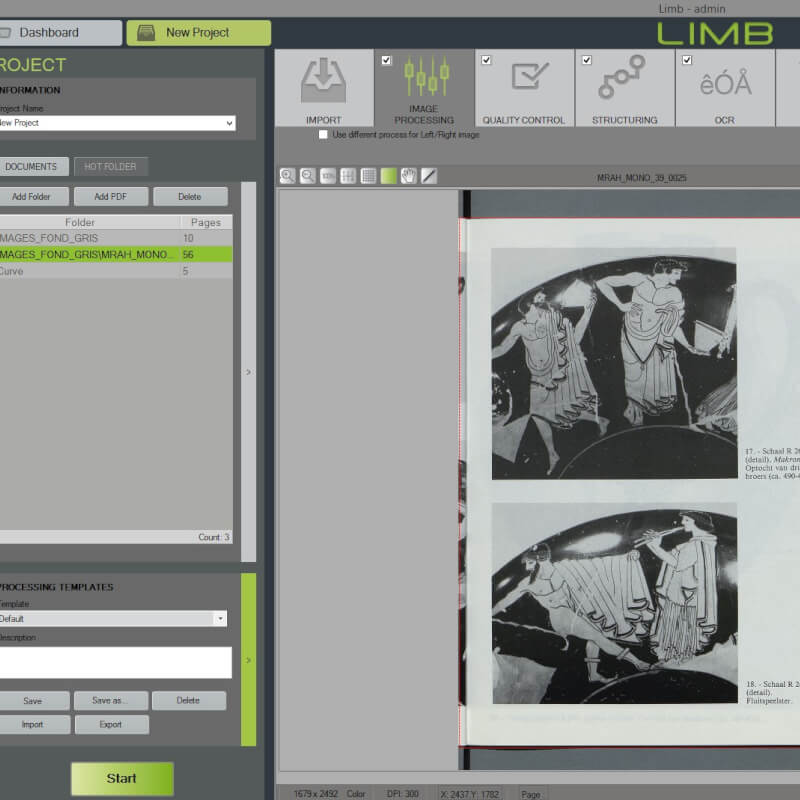This screenshot has width=800, height=800.
Task: Switch to the Hot Folder tab
Action: 110,166
